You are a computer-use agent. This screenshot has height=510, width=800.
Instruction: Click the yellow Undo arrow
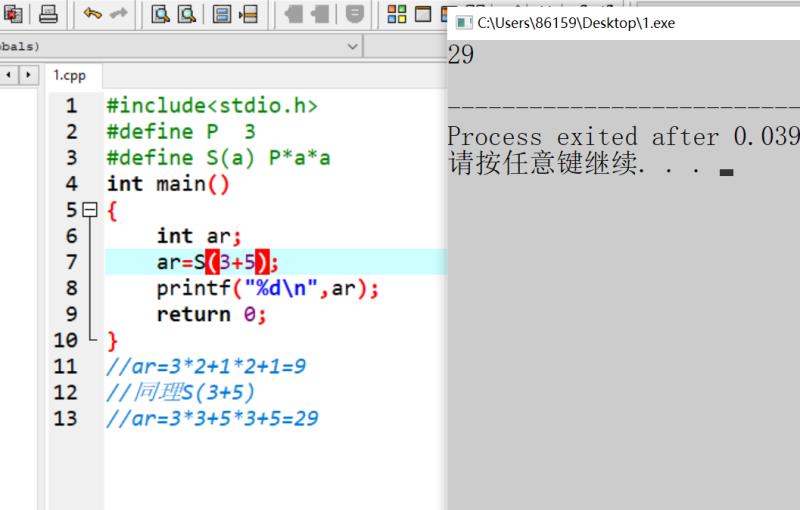(92, 14)
